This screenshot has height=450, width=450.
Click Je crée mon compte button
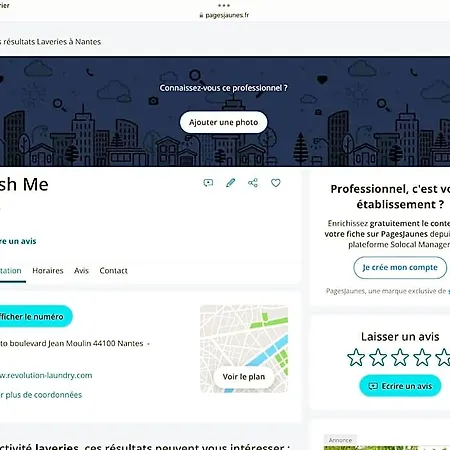(x=400, y=268)
